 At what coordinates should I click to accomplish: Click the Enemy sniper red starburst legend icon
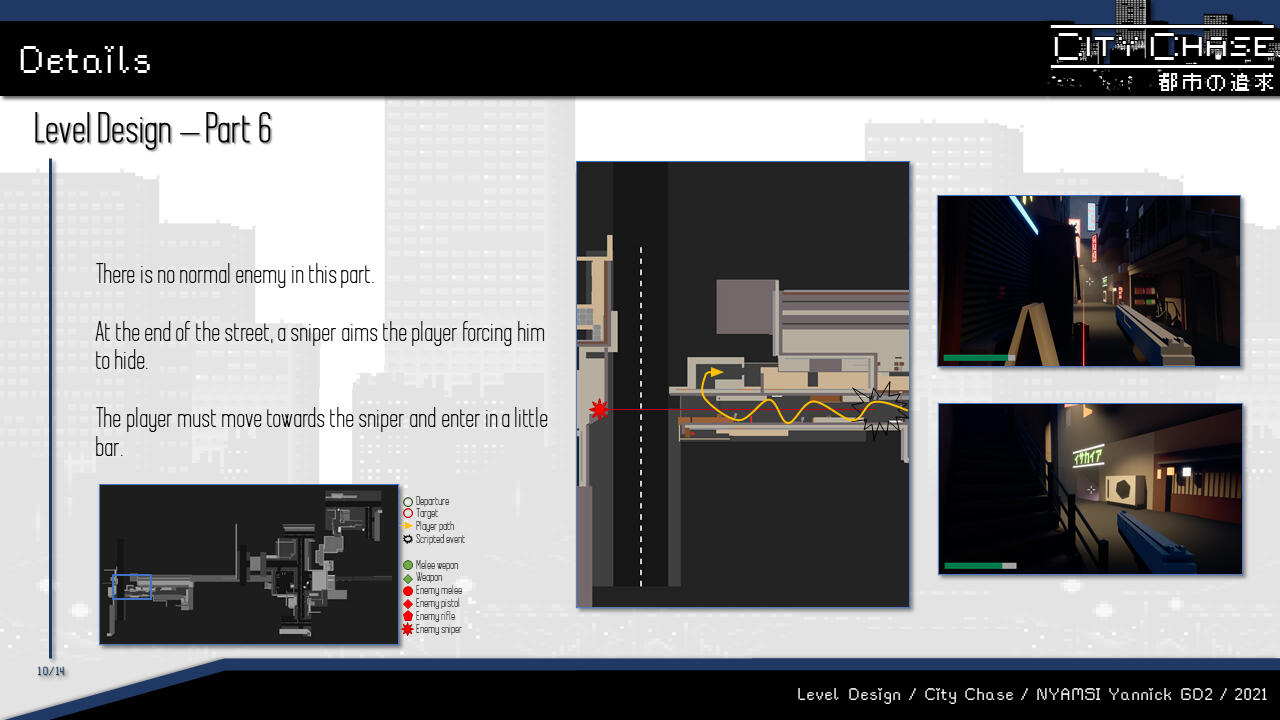(408, 629)
